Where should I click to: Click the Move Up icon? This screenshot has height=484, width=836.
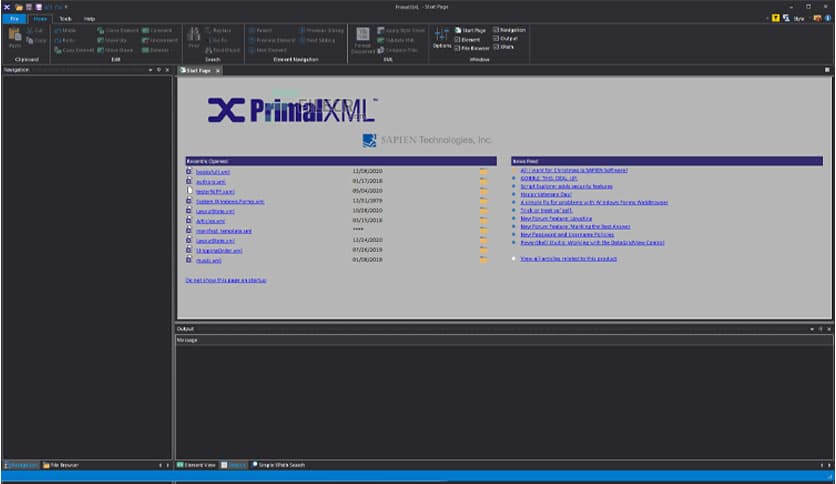[100, 41]
